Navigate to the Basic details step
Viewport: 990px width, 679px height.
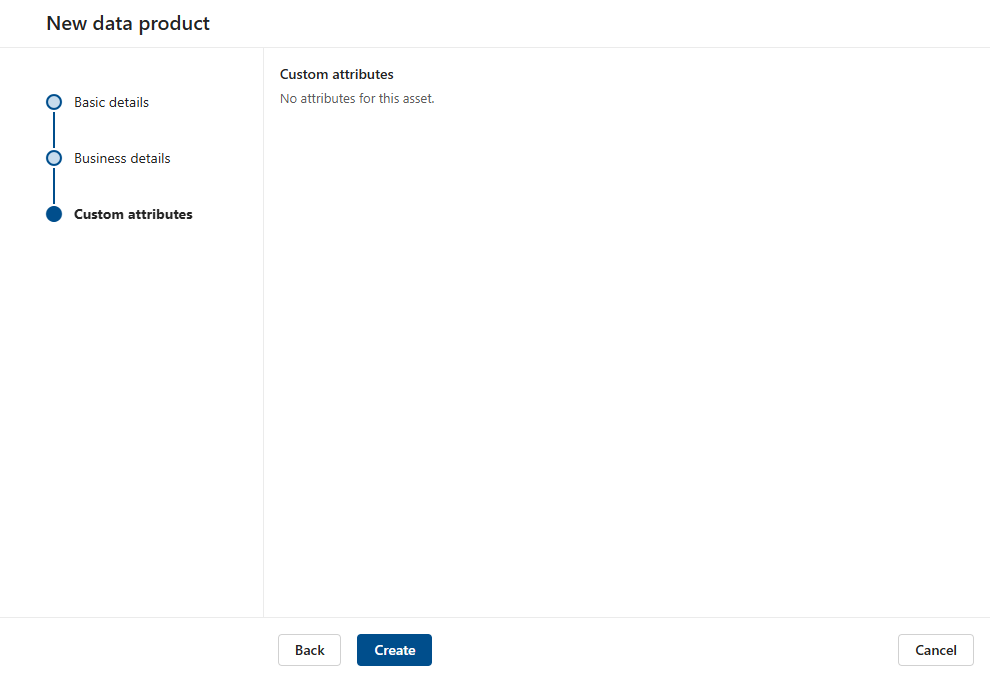click(x=111, y=102)
